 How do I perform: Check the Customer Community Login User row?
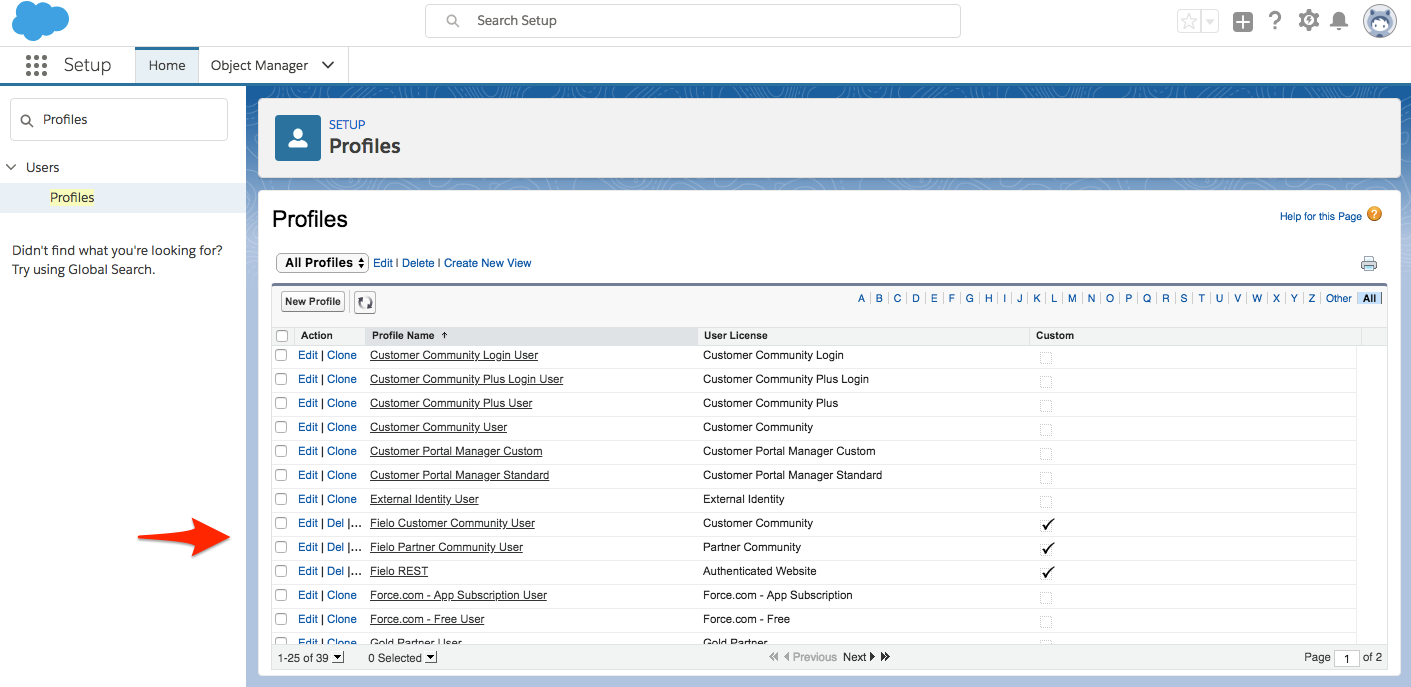point(281,355)
